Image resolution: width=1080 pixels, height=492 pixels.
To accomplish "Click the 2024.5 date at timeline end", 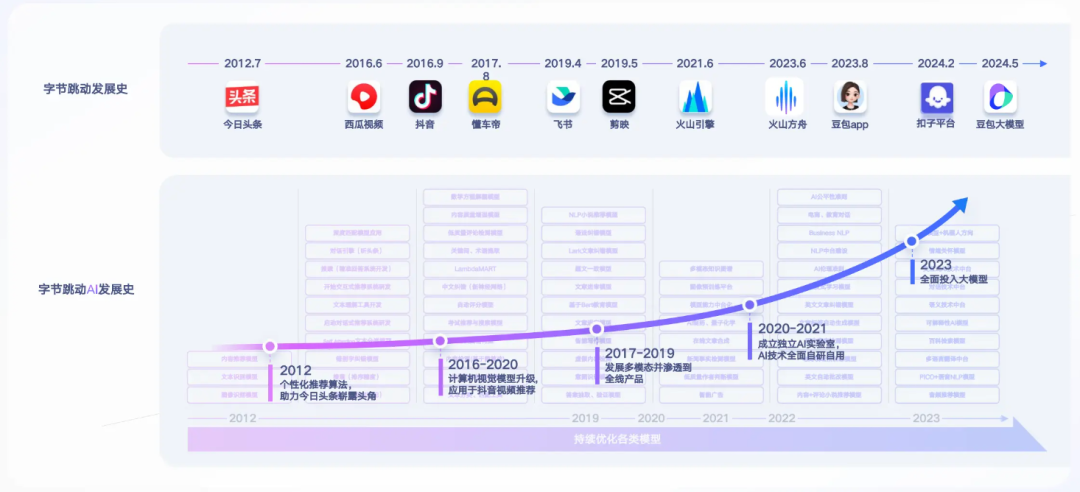I will (x=999, y=63).
